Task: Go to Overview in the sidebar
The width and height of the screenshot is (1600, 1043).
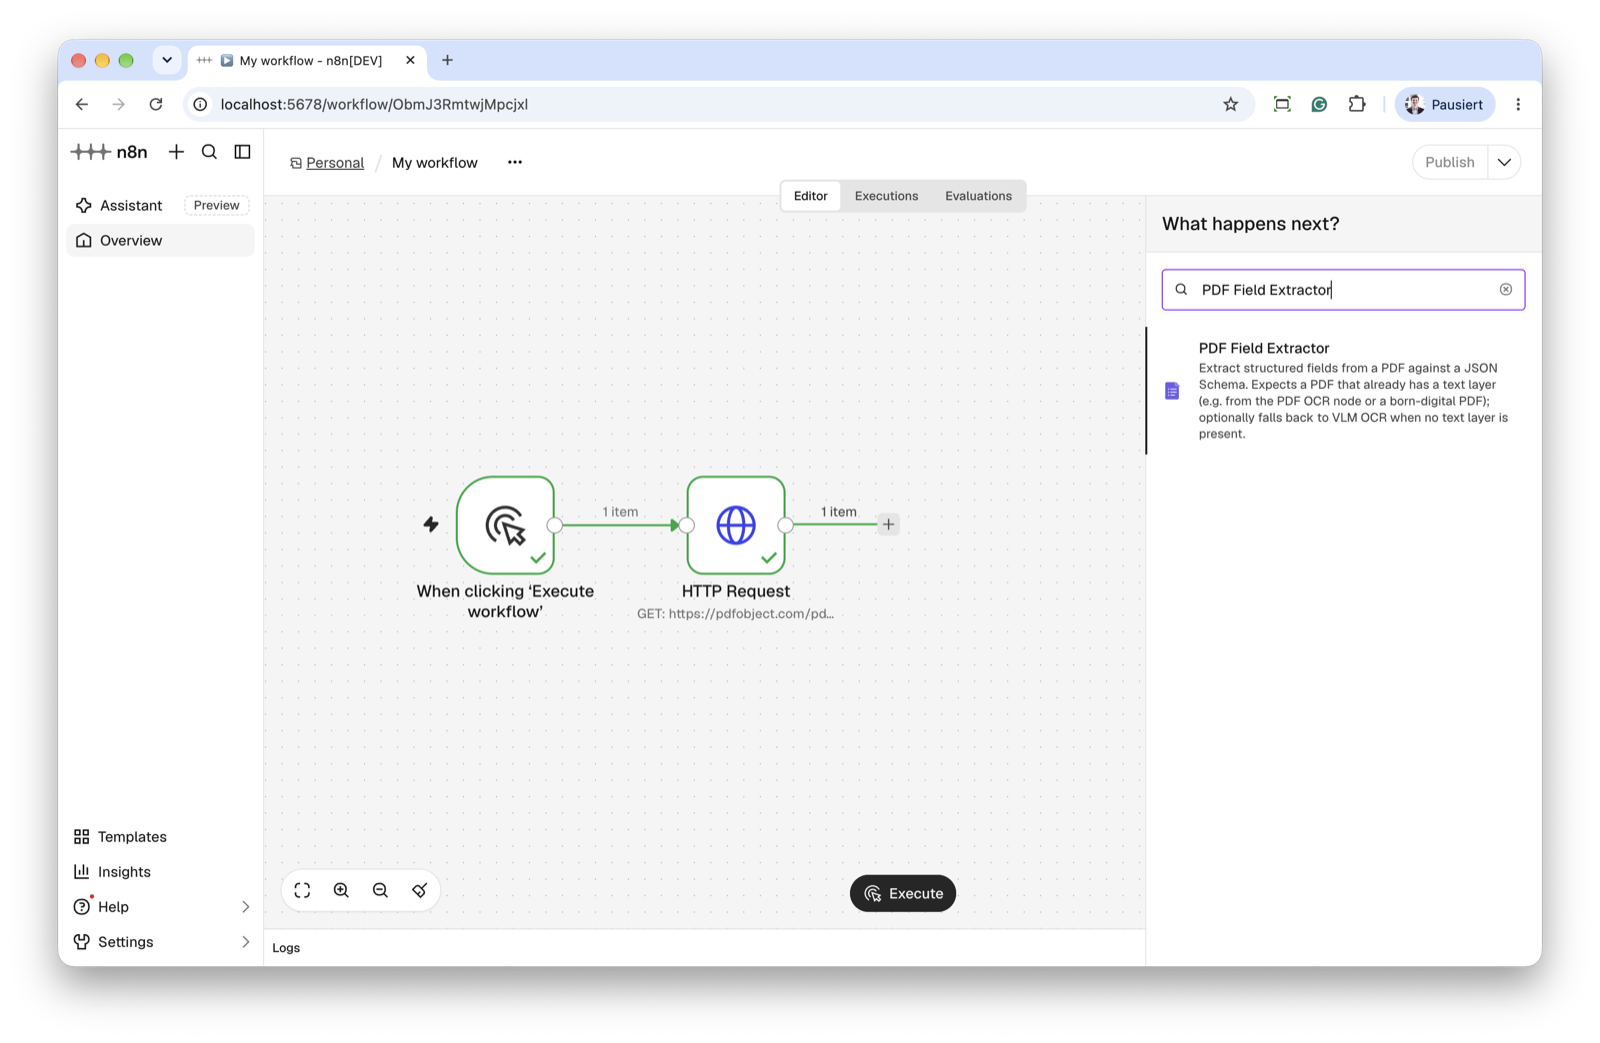Action: pos(160,240)
